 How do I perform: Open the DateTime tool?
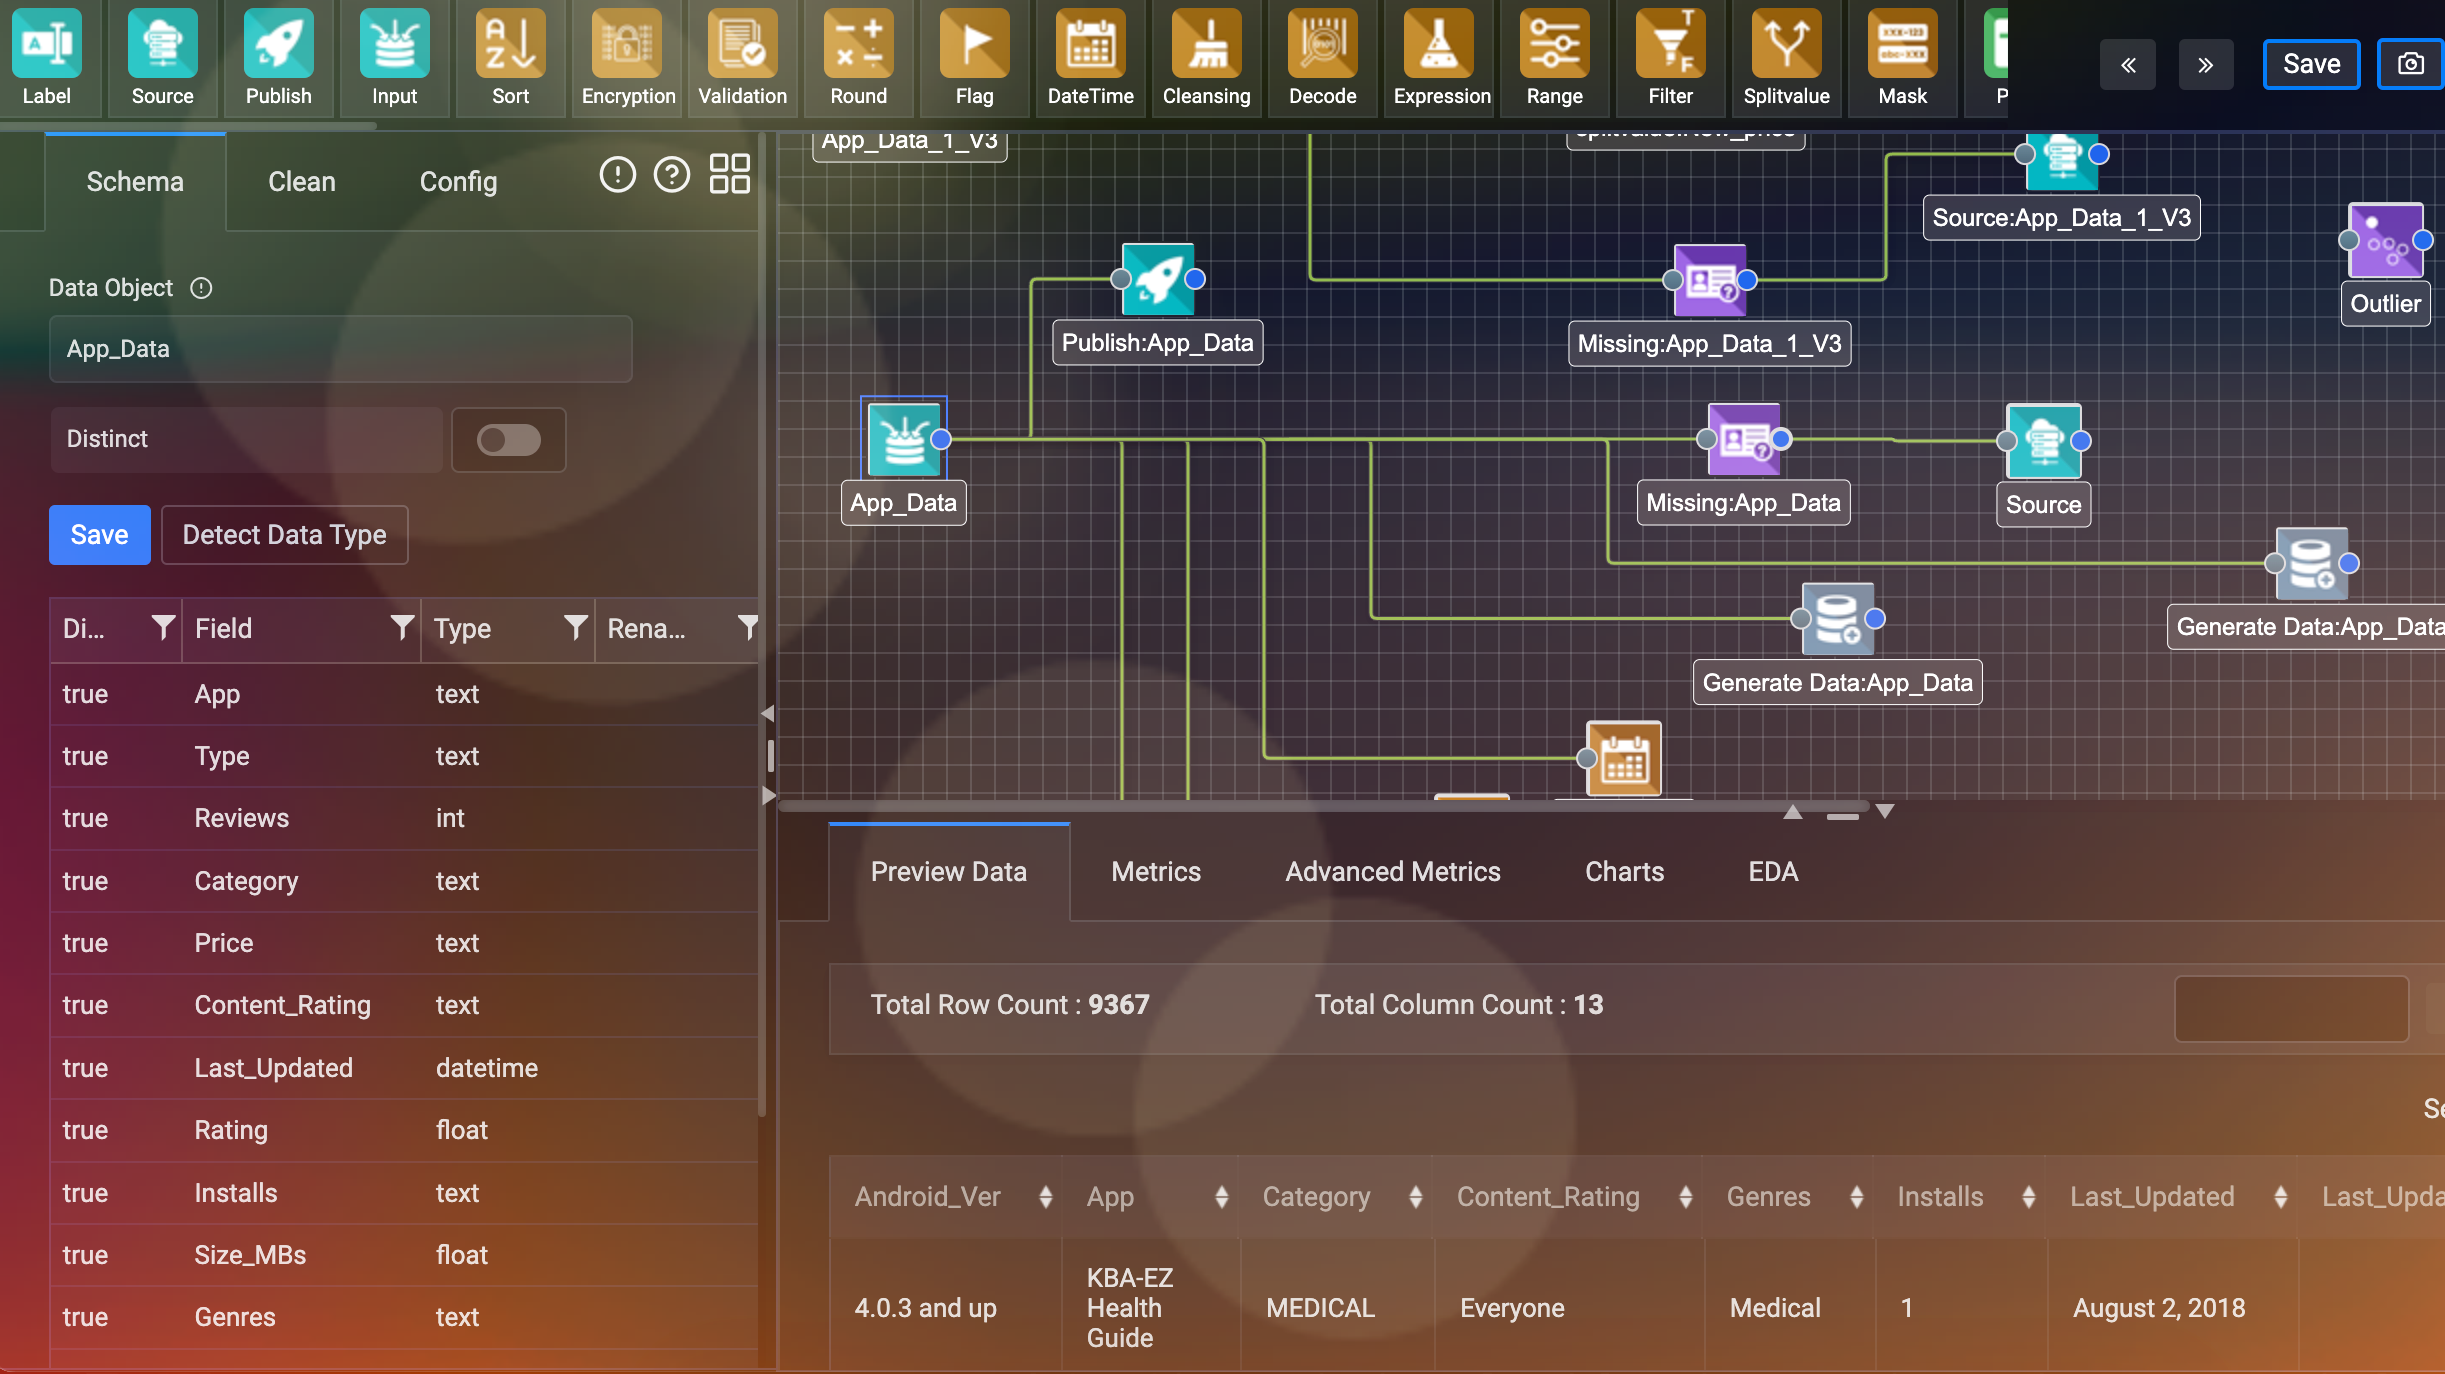1090,45
